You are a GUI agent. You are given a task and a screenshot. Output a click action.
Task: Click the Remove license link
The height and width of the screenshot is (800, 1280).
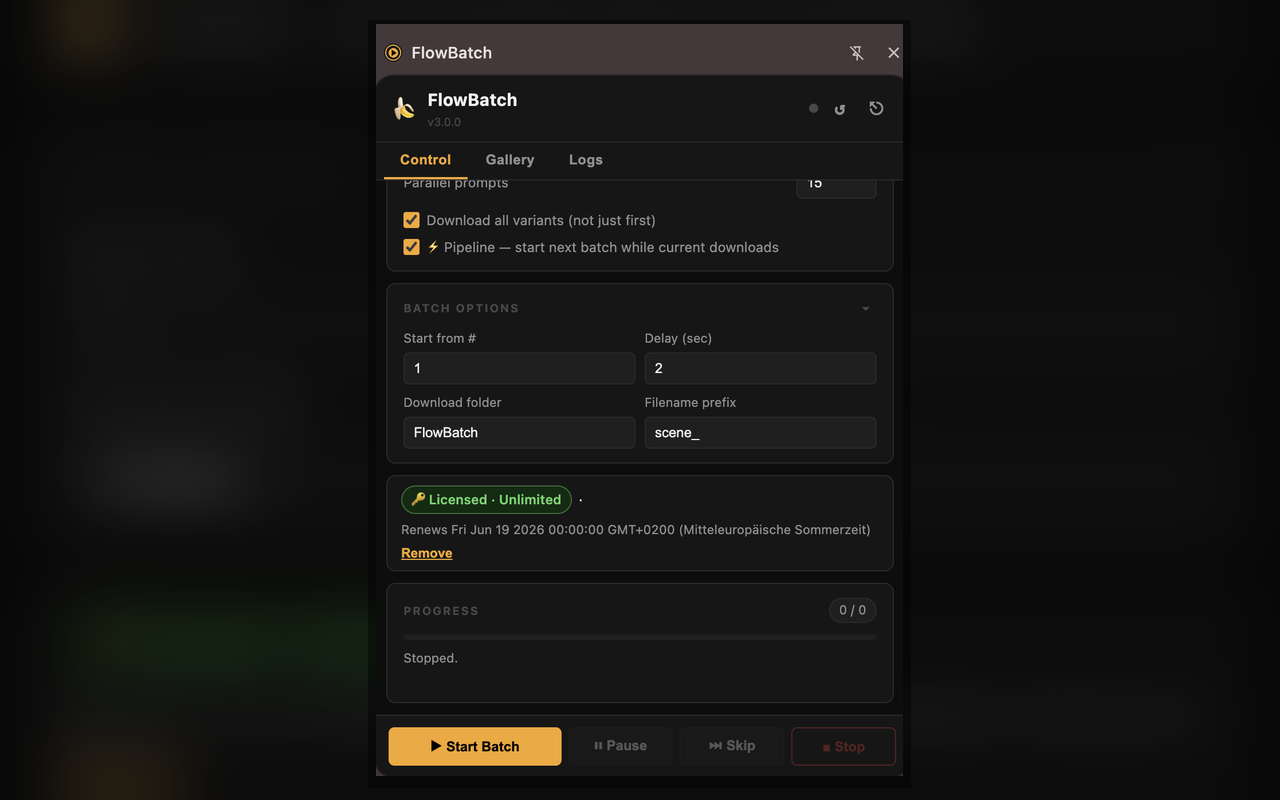click(427, 553)
